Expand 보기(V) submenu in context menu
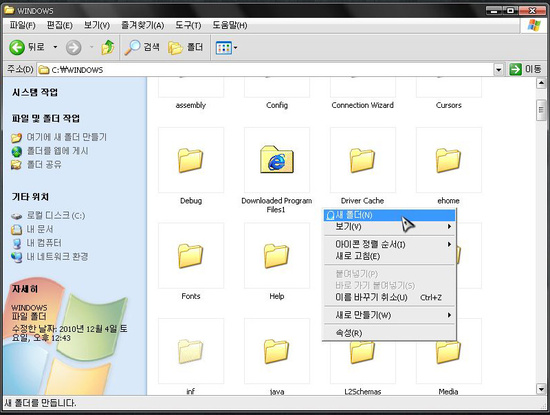 (x=389, y=227)
